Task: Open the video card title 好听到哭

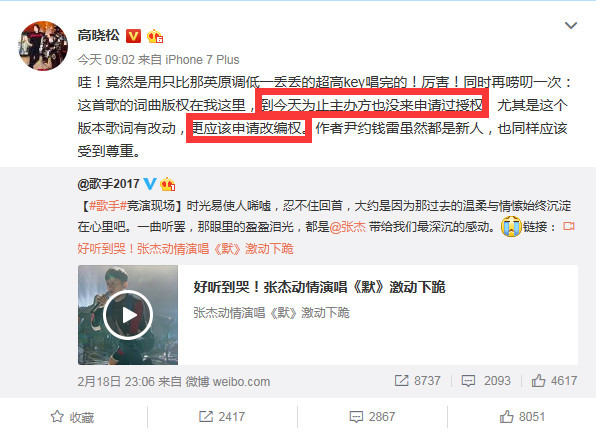Action: pos(319,287)
